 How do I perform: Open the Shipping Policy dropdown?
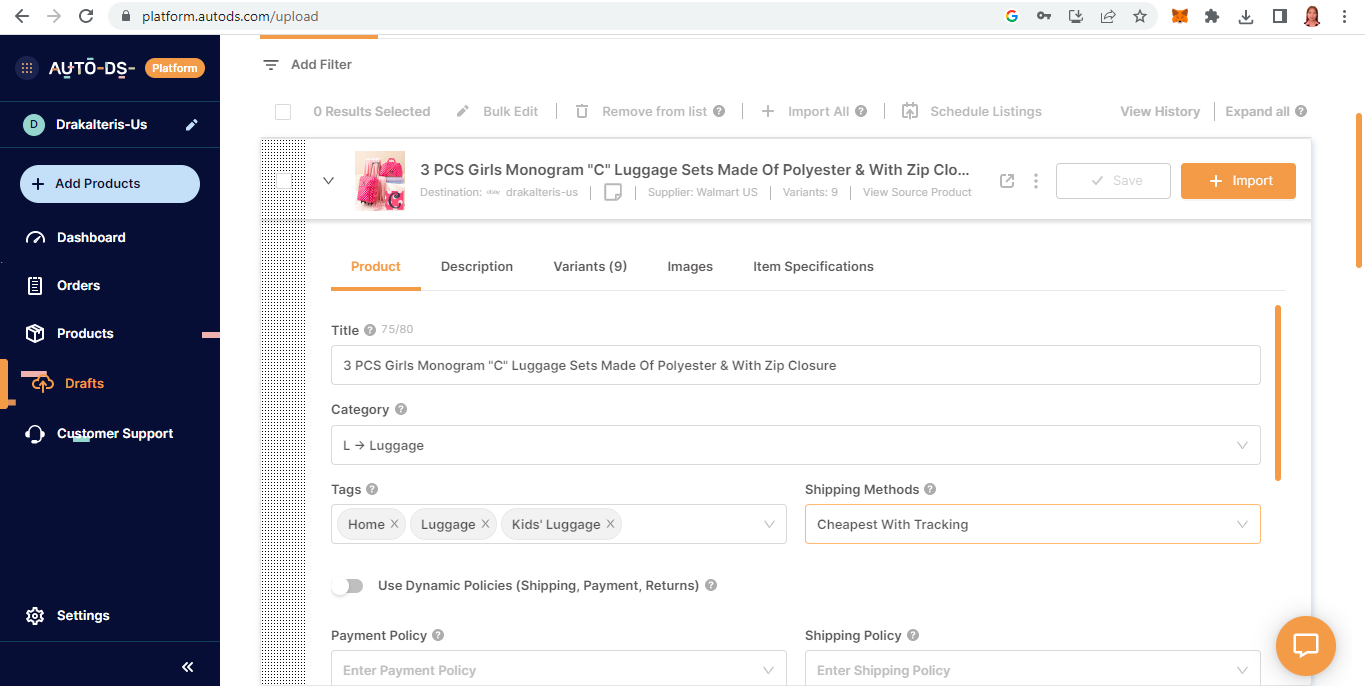tap(1033, 668)
